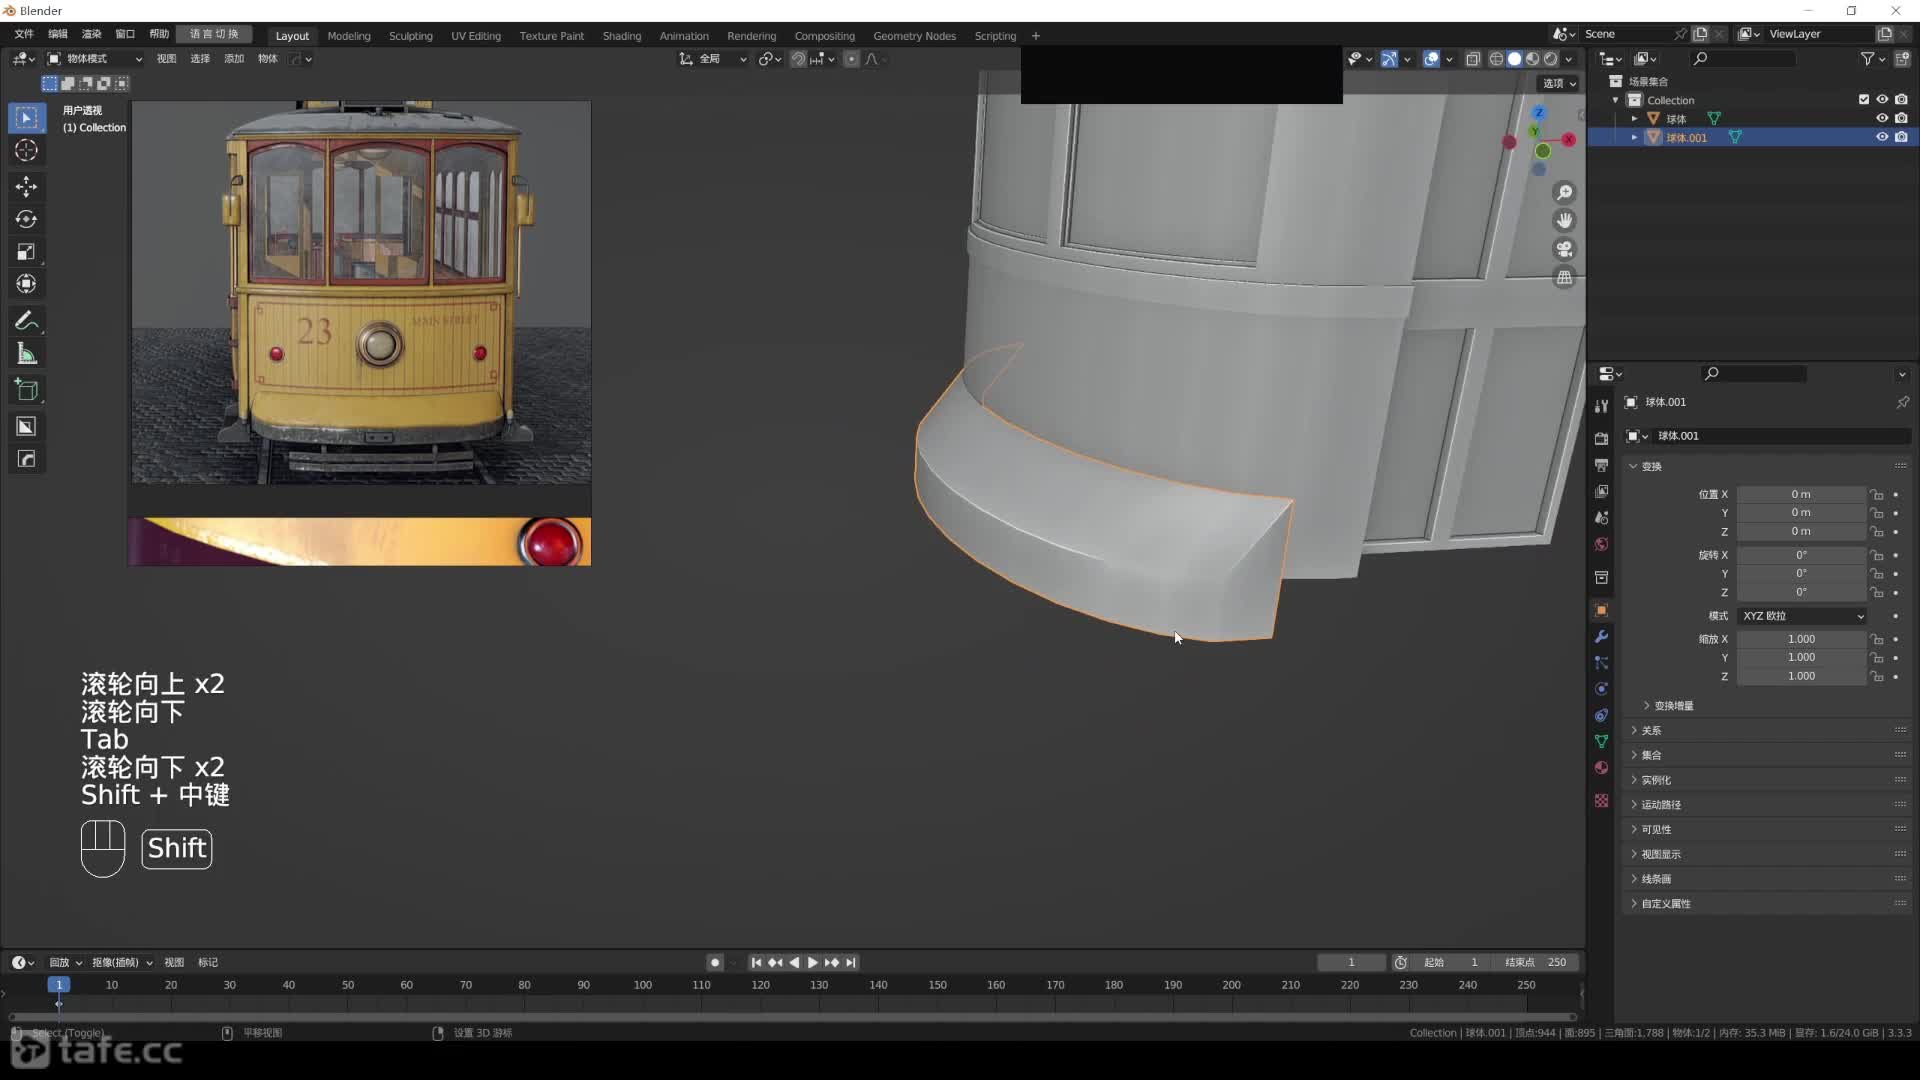Open the Modifiers wrench tab
Screen dimensions: 1920x1080
click(x=1601, y=637)
